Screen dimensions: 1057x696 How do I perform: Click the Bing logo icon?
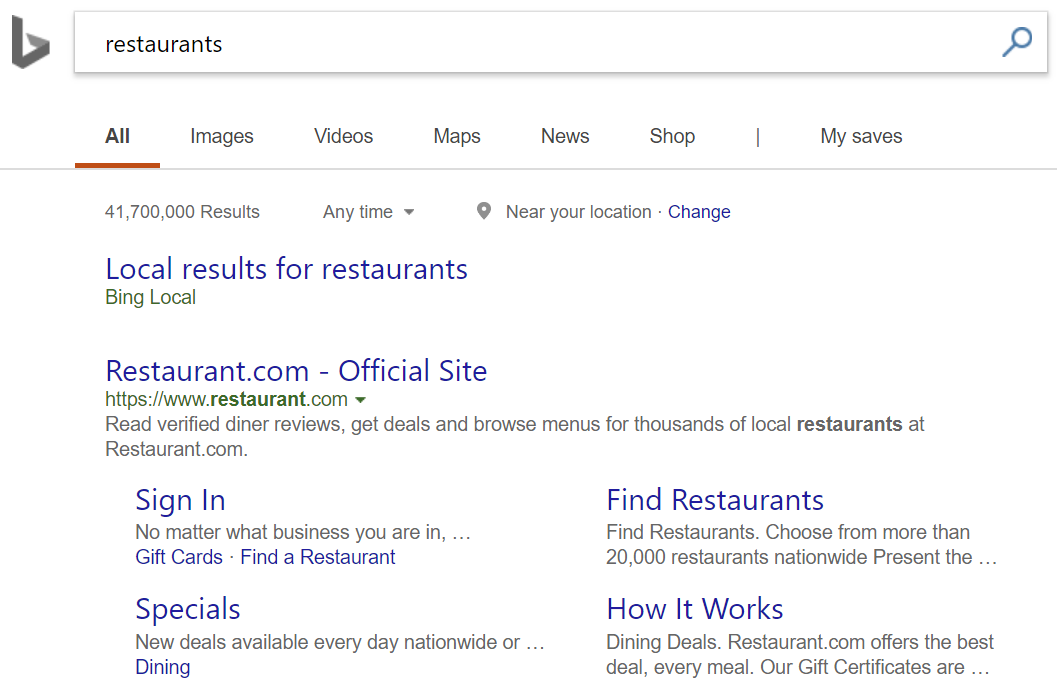pos(30,42)
